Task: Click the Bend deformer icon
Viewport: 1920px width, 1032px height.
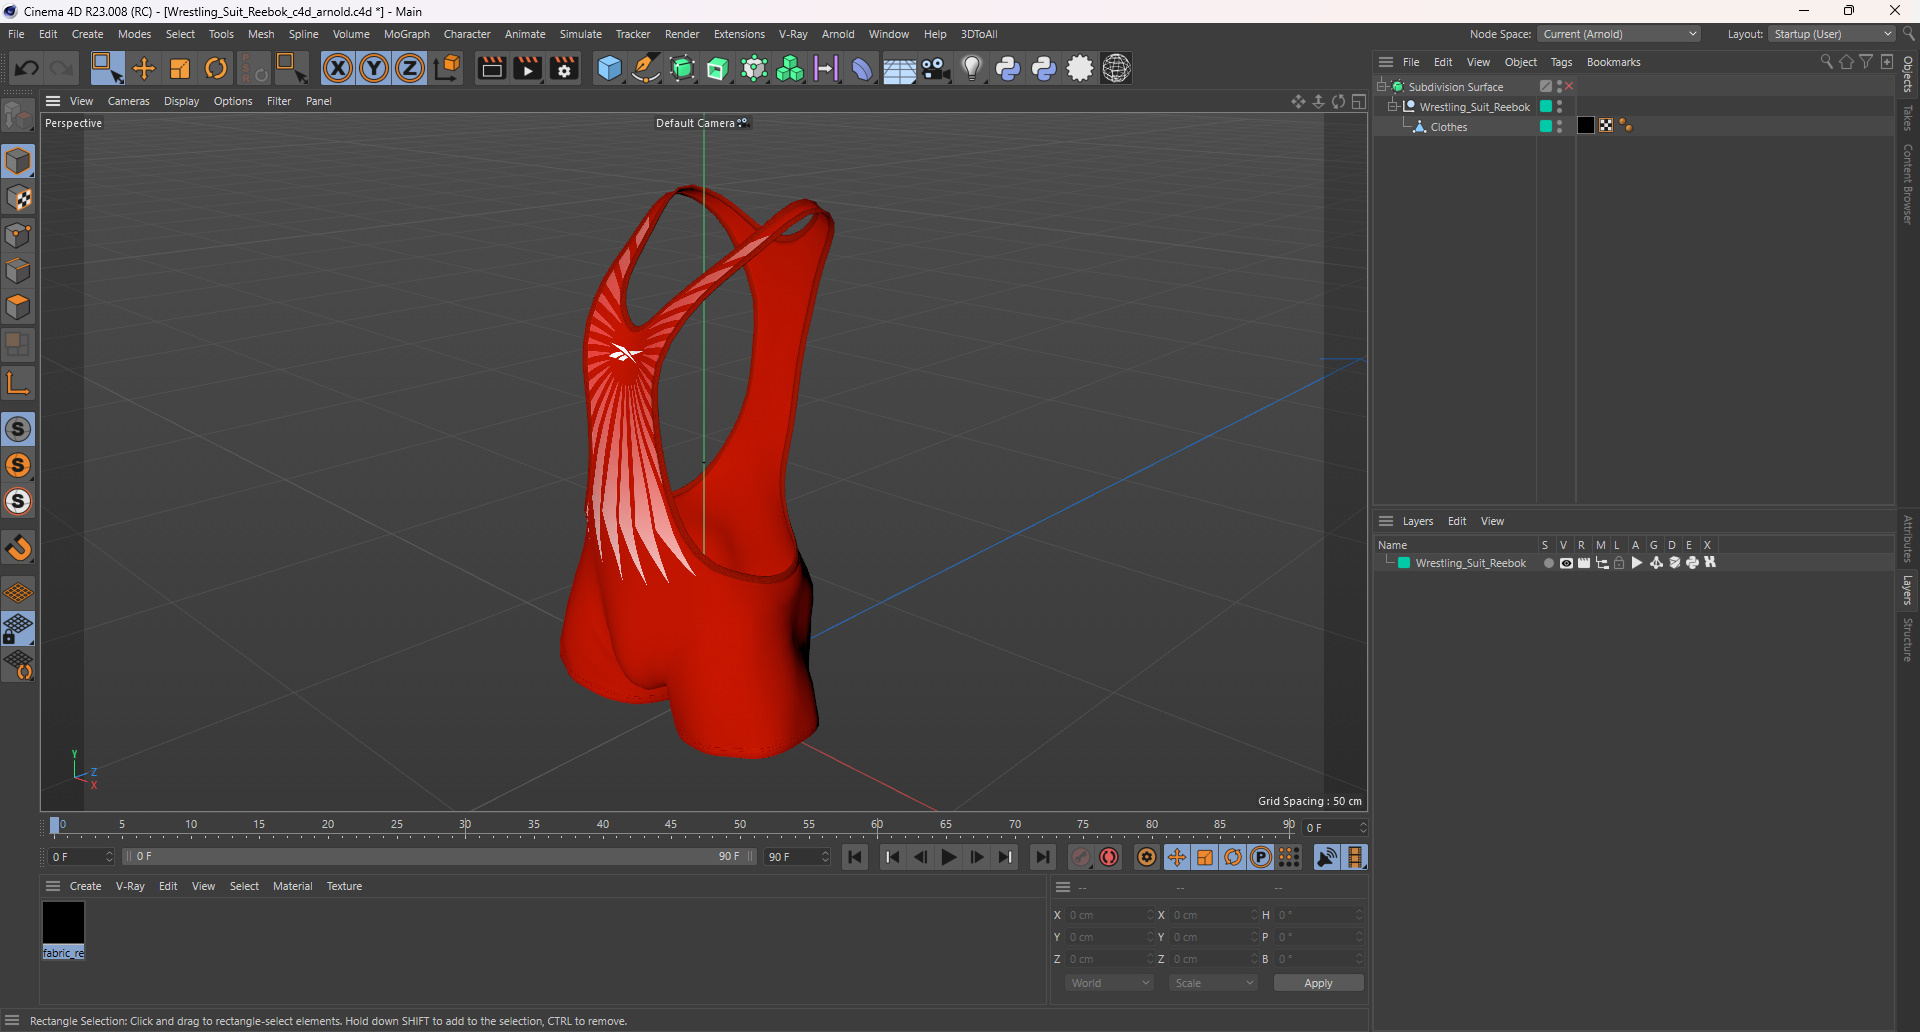Action: pyautogui.click(x=862, y=68)
